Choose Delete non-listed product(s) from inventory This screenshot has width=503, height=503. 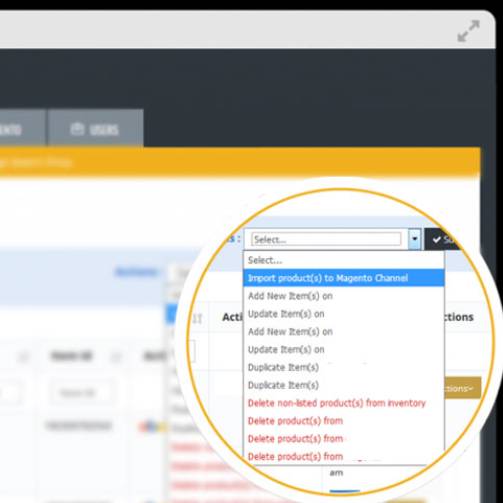344,403
